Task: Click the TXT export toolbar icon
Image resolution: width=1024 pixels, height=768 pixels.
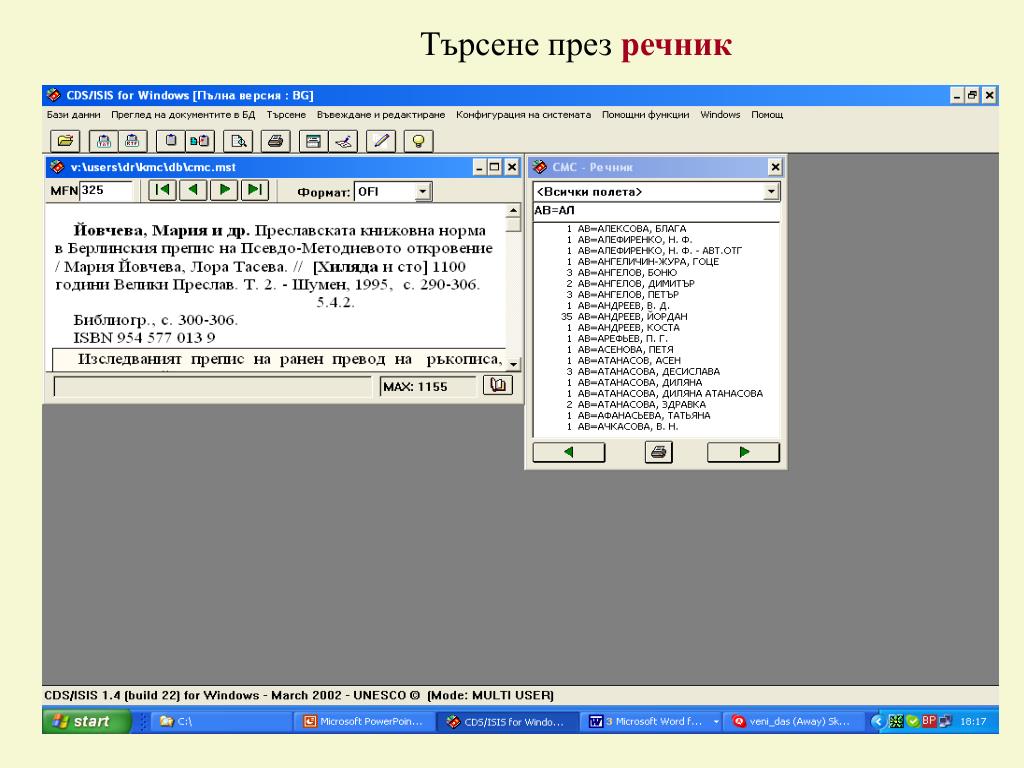Action: click(x=104, y=141)
